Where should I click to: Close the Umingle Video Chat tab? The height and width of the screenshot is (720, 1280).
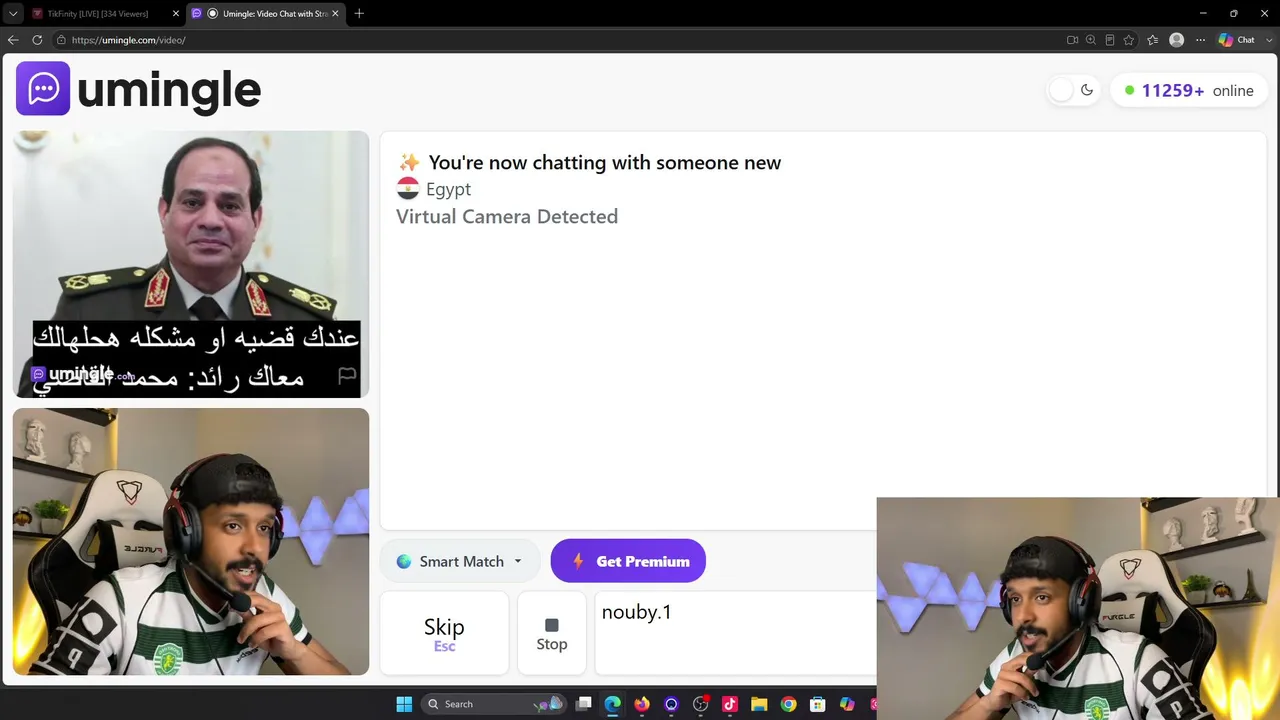pyautogui.click(x=336, y=13)
